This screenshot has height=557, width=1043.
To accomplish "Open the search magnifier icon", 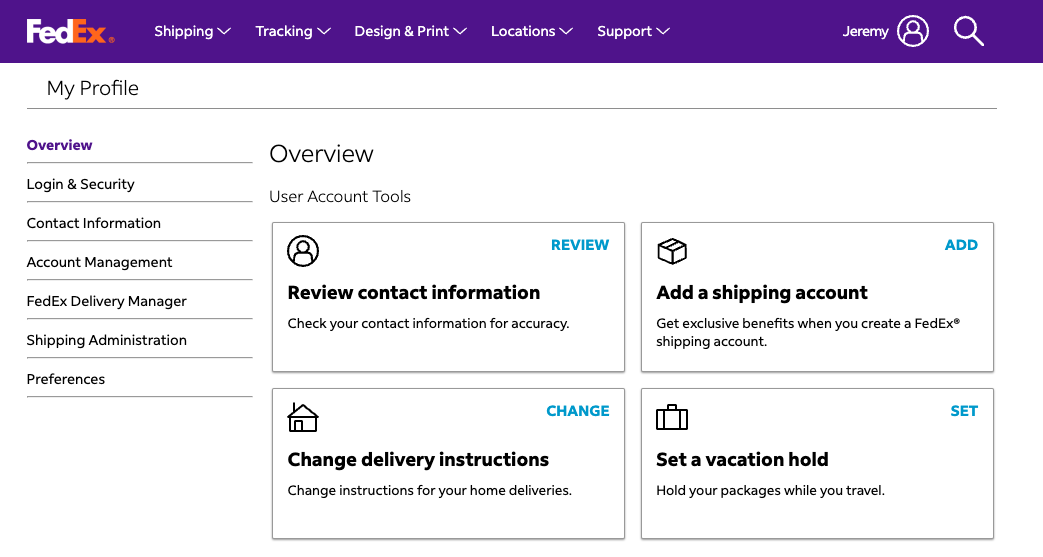I will click(968, 31).
